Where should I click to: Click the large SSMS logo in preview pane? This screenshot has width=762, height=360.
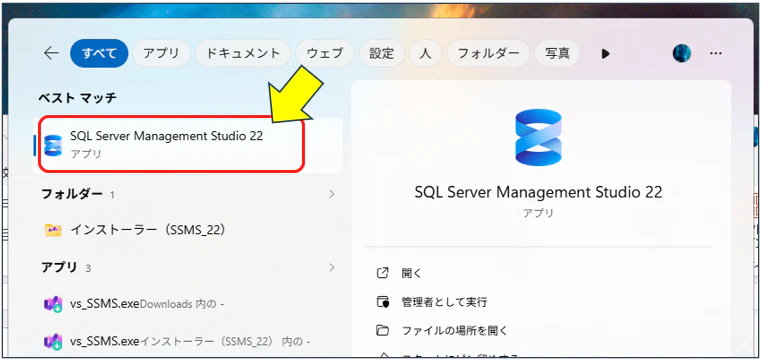(538, 137)
